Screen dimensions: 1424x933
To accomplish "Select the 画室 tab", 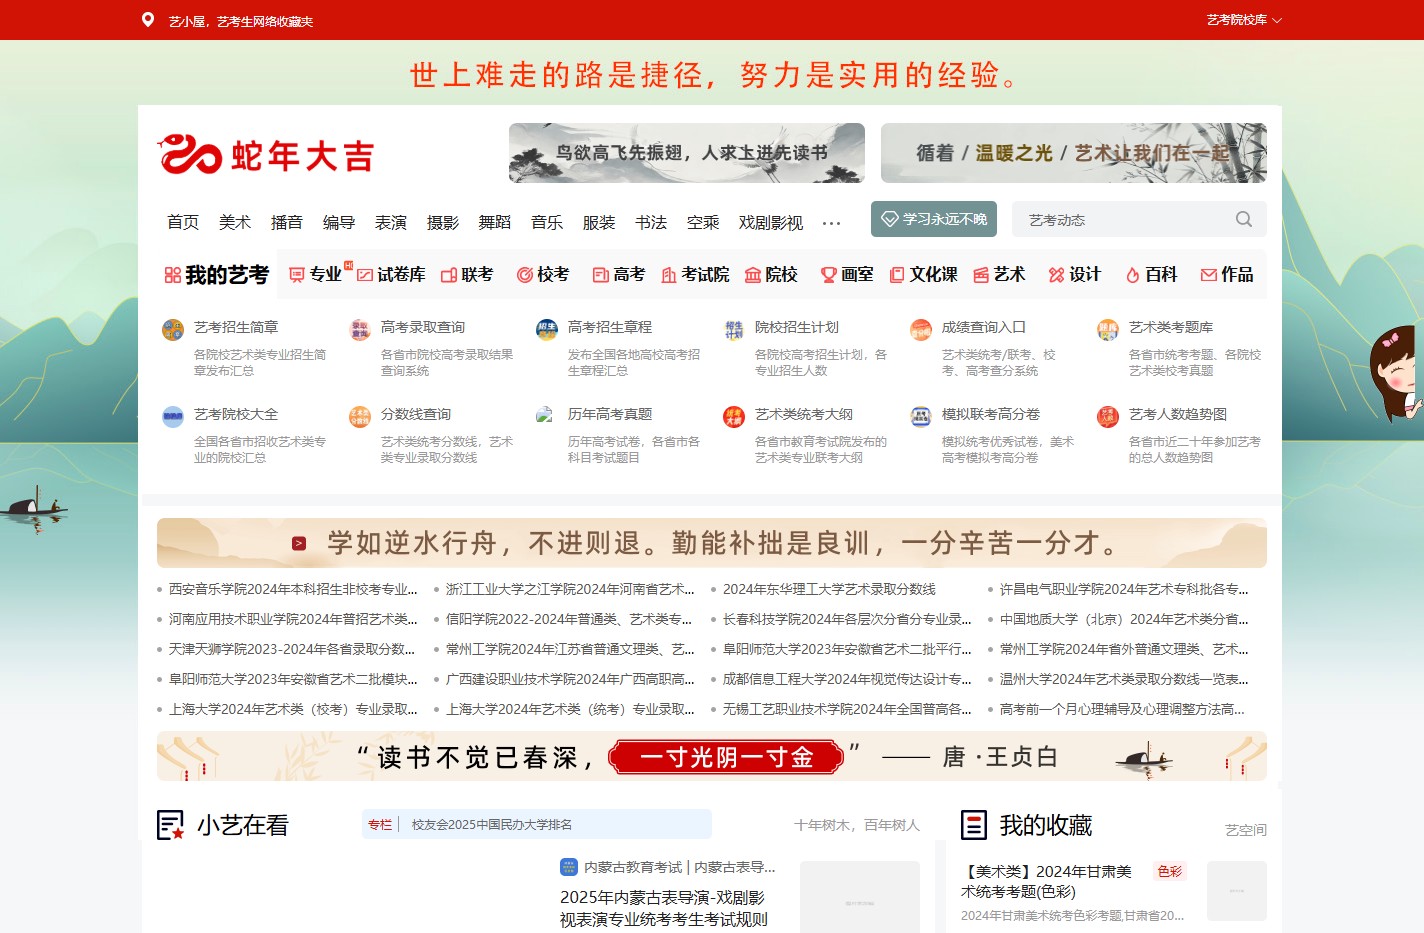I will [x=847, y=274].
